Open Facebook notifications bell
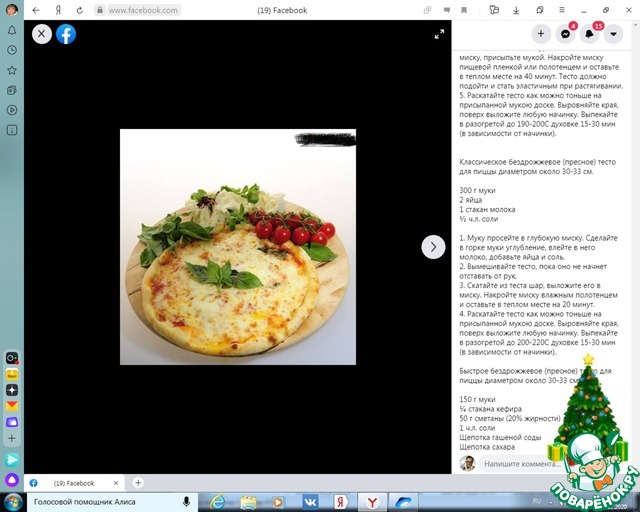 tap(590, 33)
